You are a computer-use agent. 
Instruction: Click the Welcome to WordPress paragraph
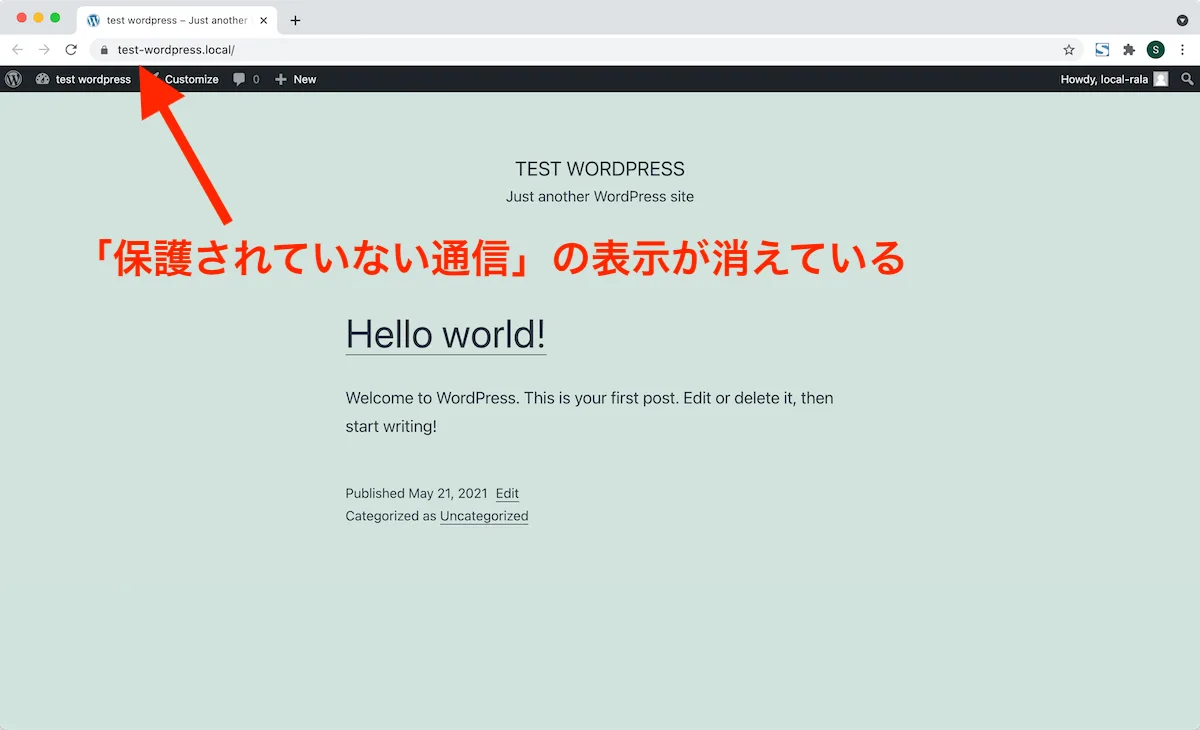(589, 412)
